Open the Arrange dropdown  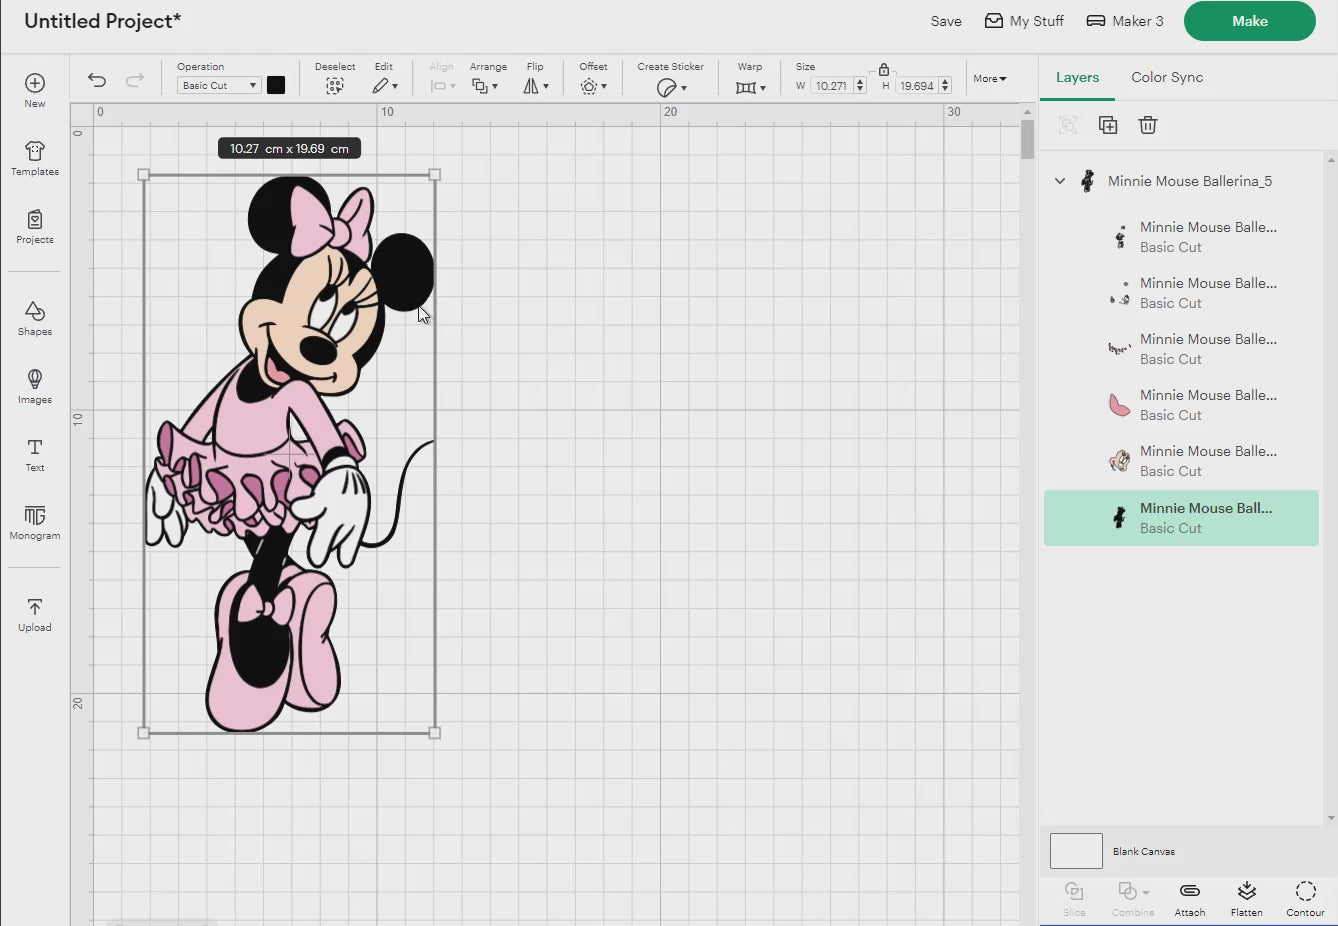[486, 86]
